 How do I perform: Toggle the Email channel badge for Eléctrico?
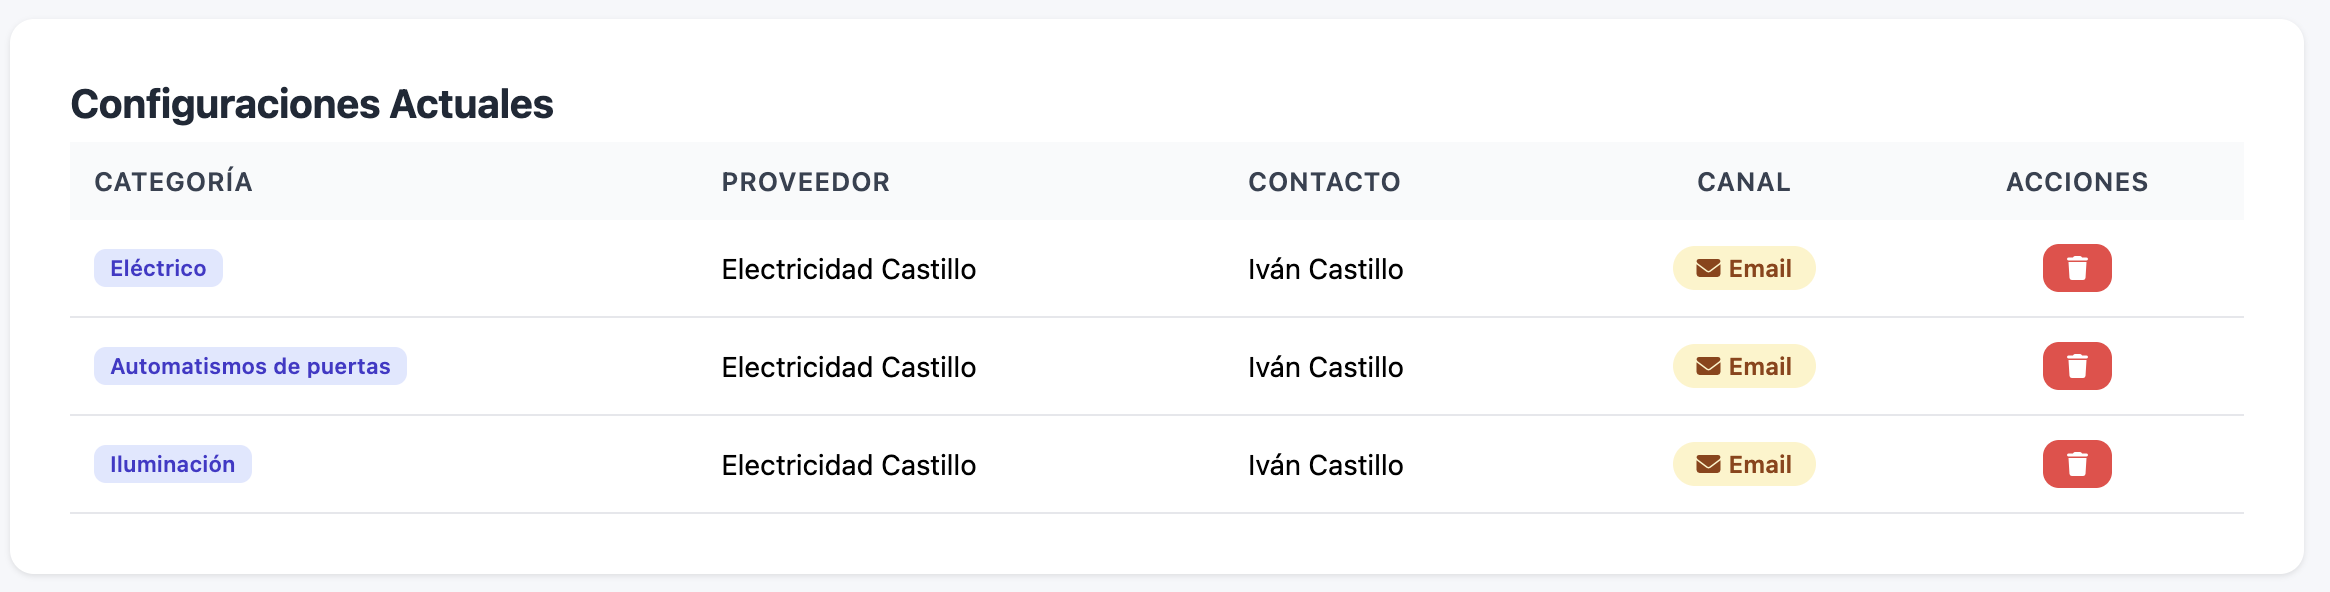point(1742,268)
